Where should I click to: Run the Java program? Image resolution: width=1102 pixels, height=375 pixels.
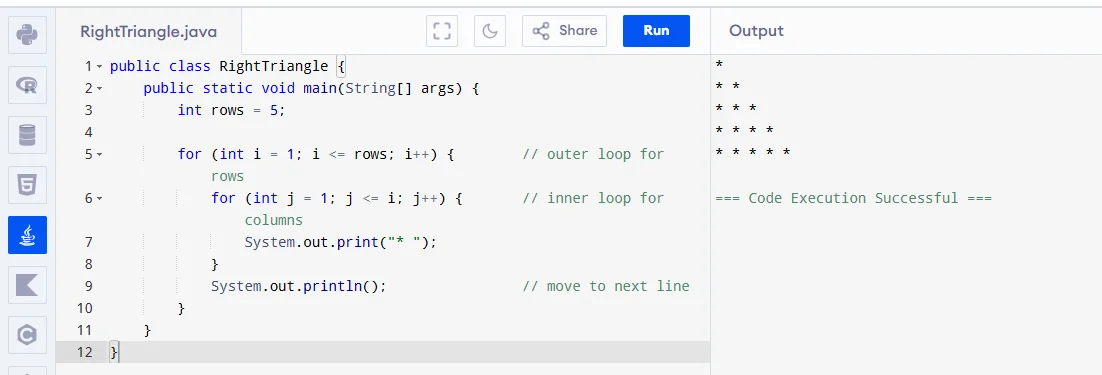coord(656,31)
